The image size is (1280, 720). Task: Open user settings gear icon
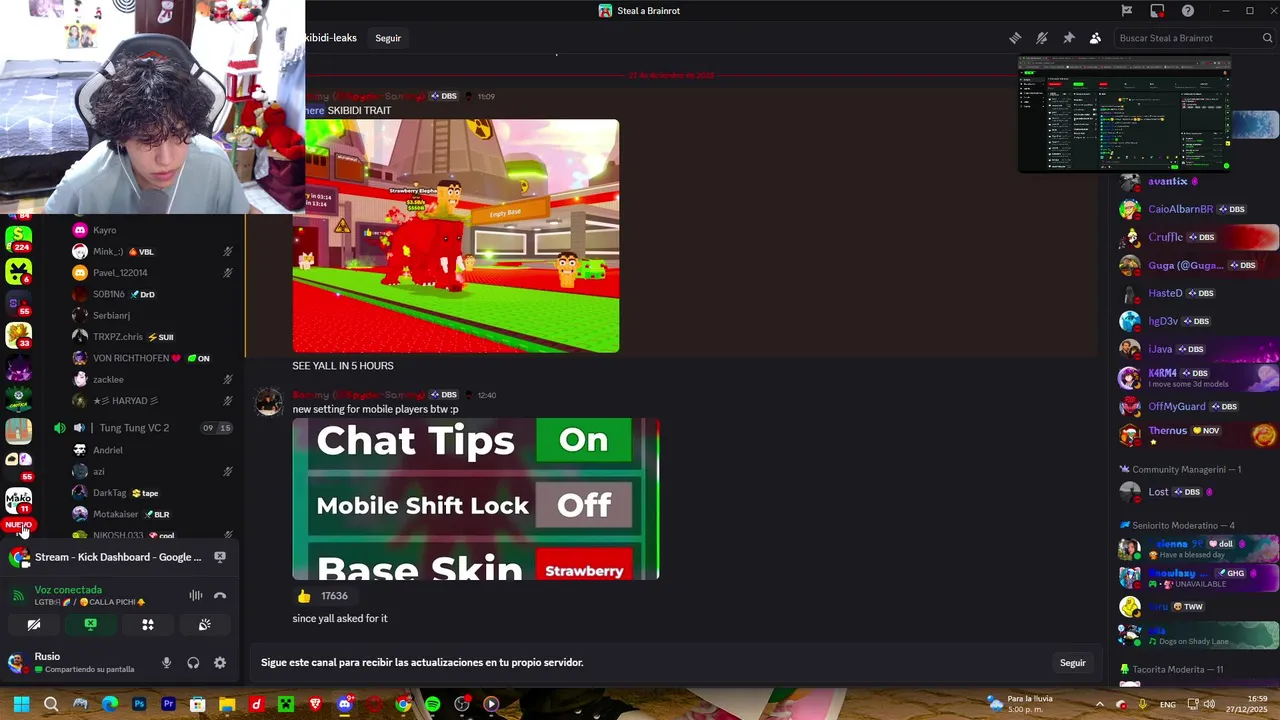coord(220,662)
